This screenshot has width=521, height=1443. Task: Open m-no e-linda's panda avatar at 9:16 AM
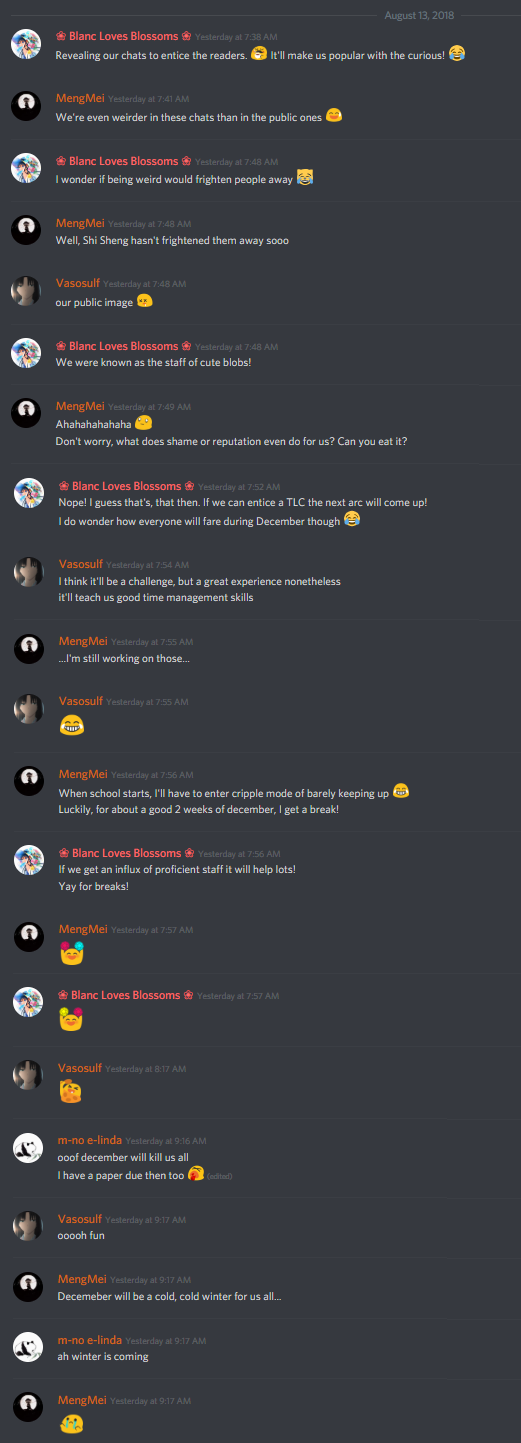click(x=28, y=1148)
